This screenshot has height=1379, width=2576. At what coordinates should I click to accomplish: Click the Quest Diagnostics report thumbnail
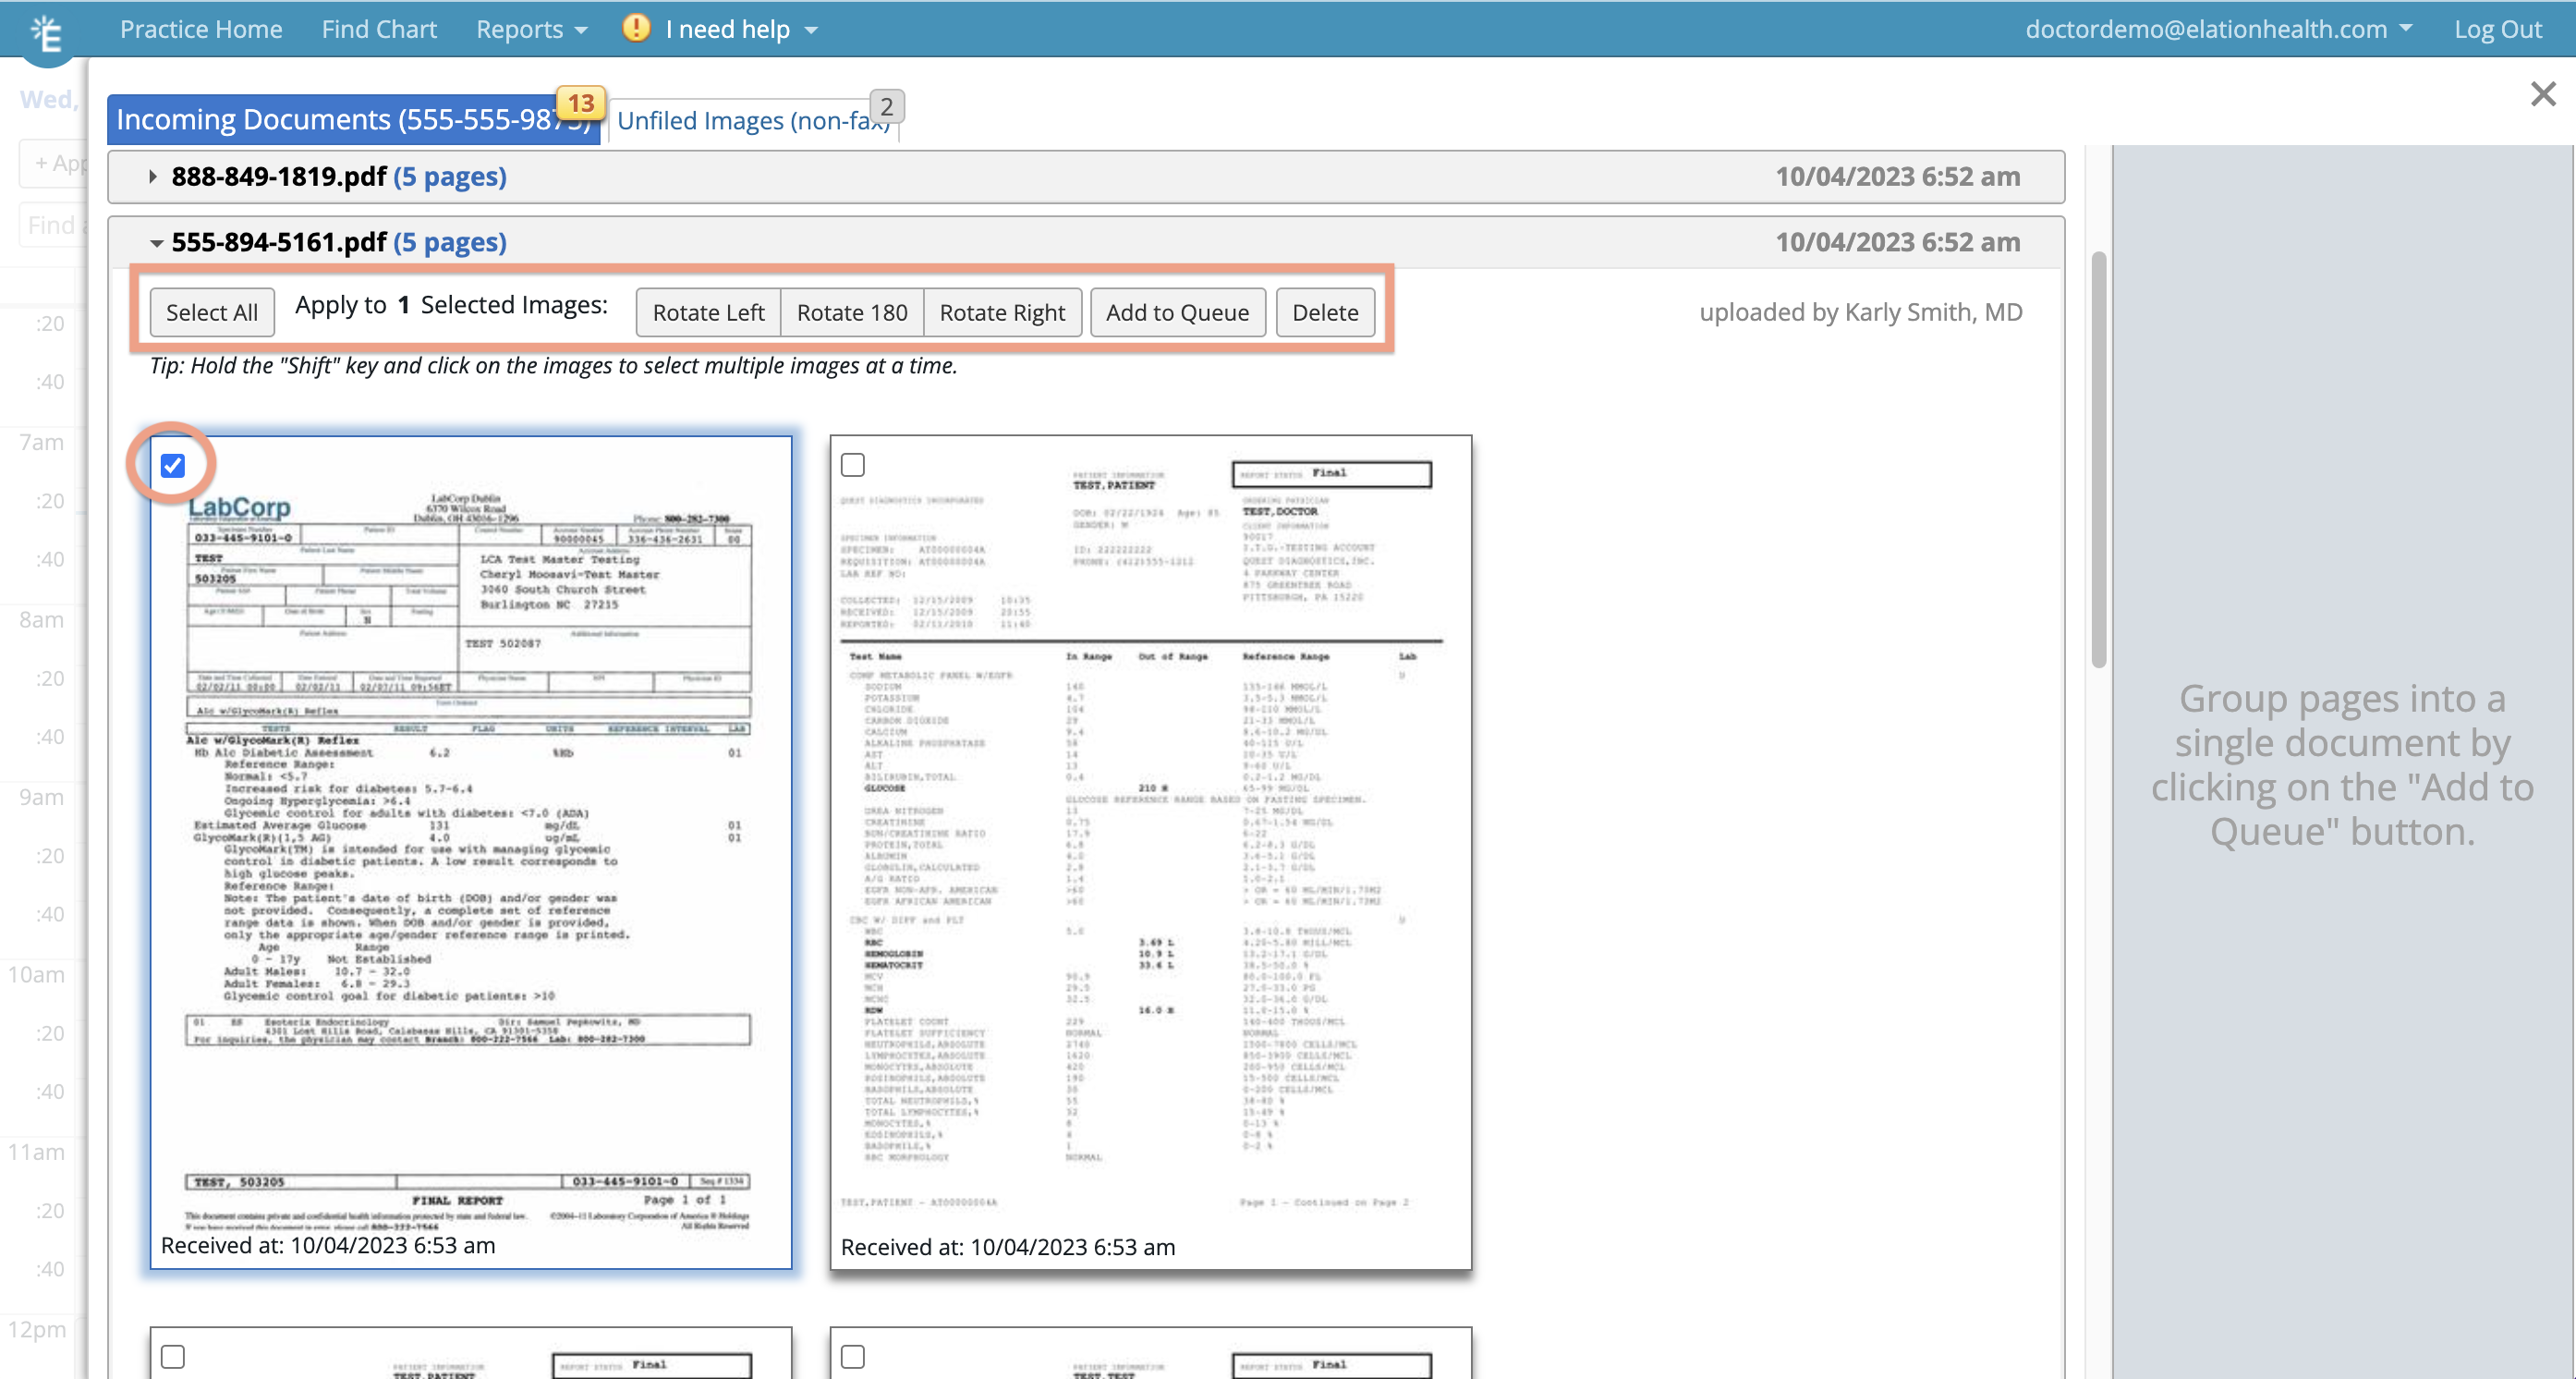(1151, 852)
